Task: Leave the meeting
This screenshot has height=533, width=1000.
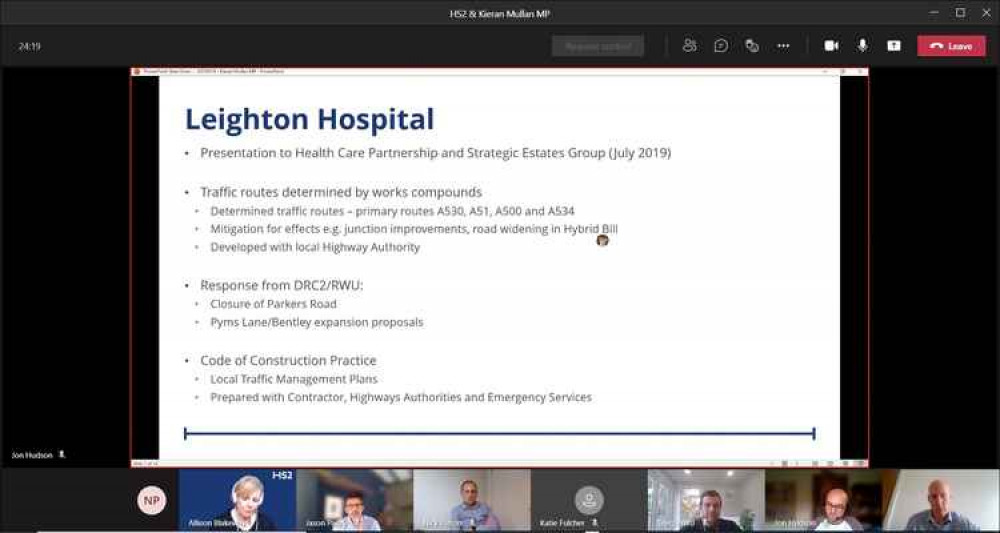Action: tap(951, 46)
